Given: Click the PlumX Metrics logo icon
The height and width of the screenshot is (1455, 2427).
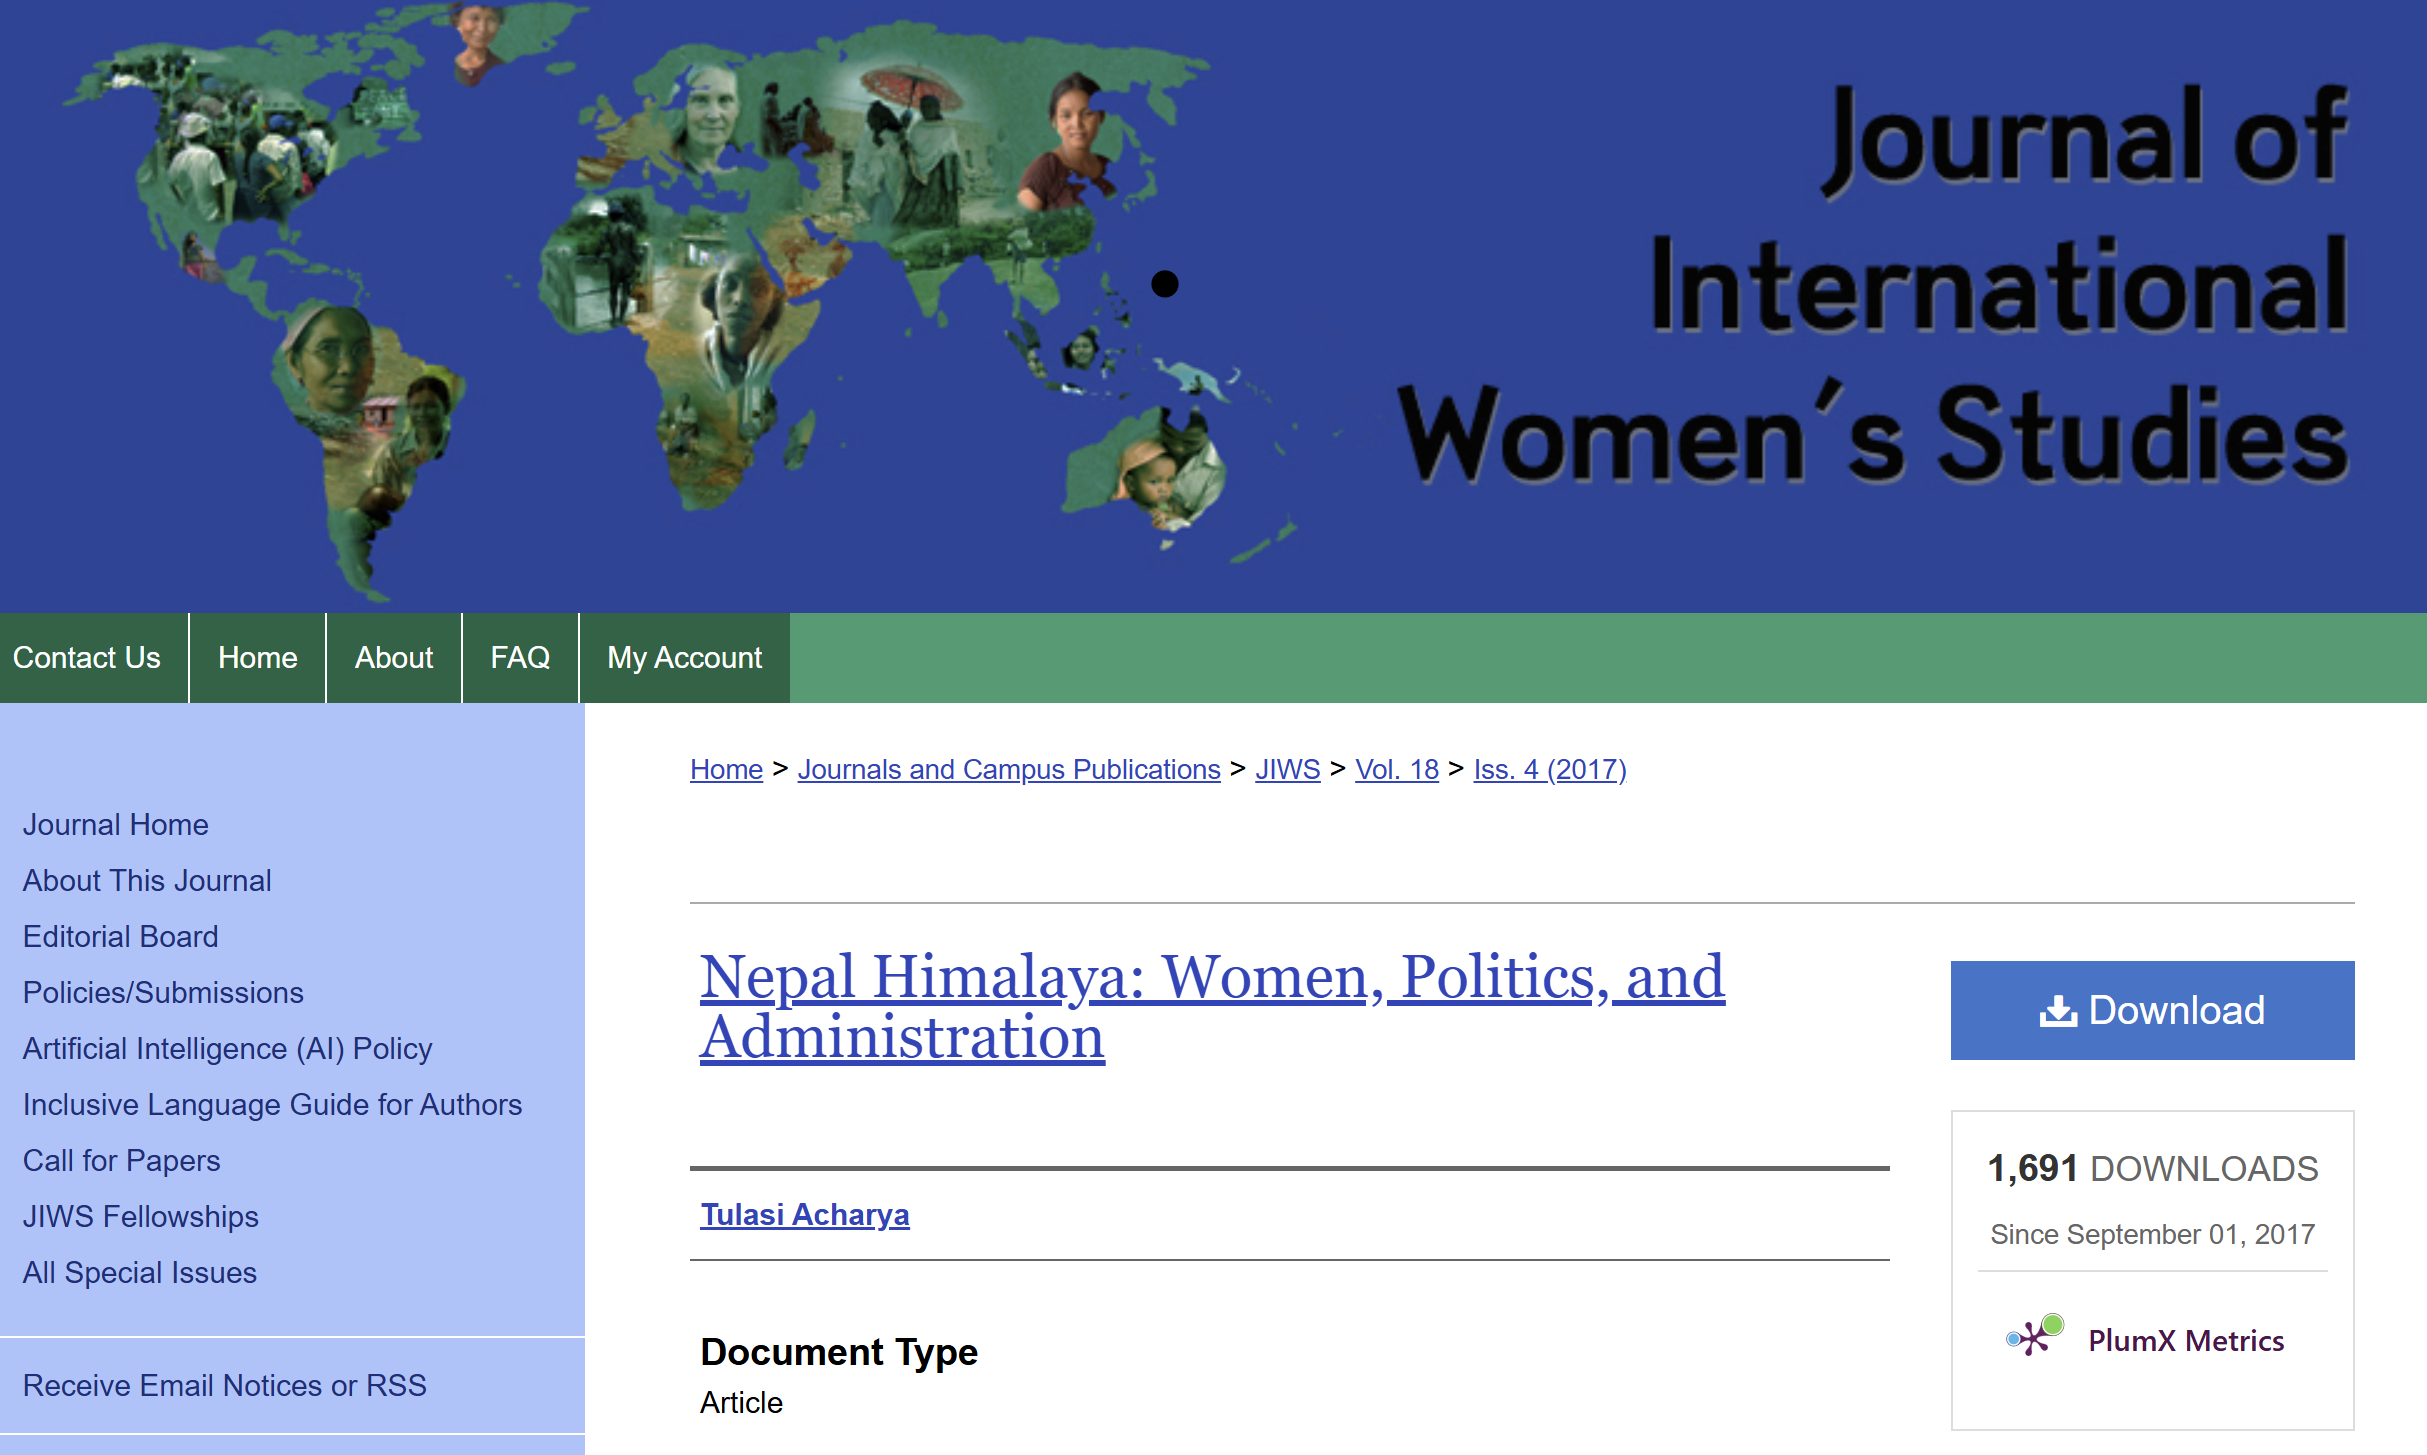Looking at the screenshot, I should click(x=2034, y=1336).
